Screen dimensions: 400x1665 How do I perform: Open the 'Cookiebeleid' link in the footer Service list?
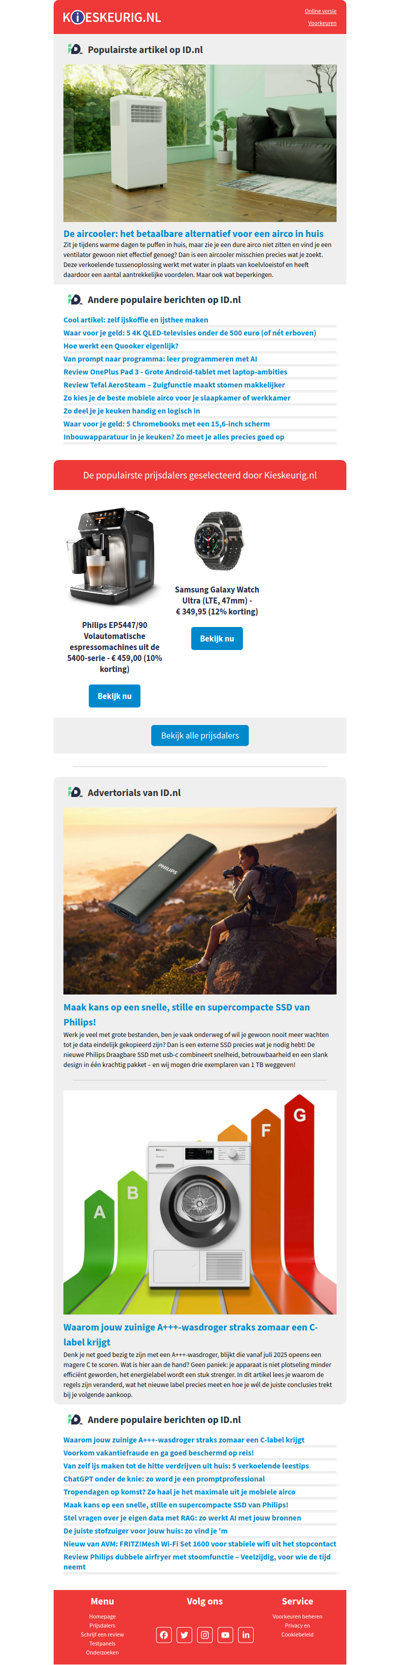click(297, 1634)
